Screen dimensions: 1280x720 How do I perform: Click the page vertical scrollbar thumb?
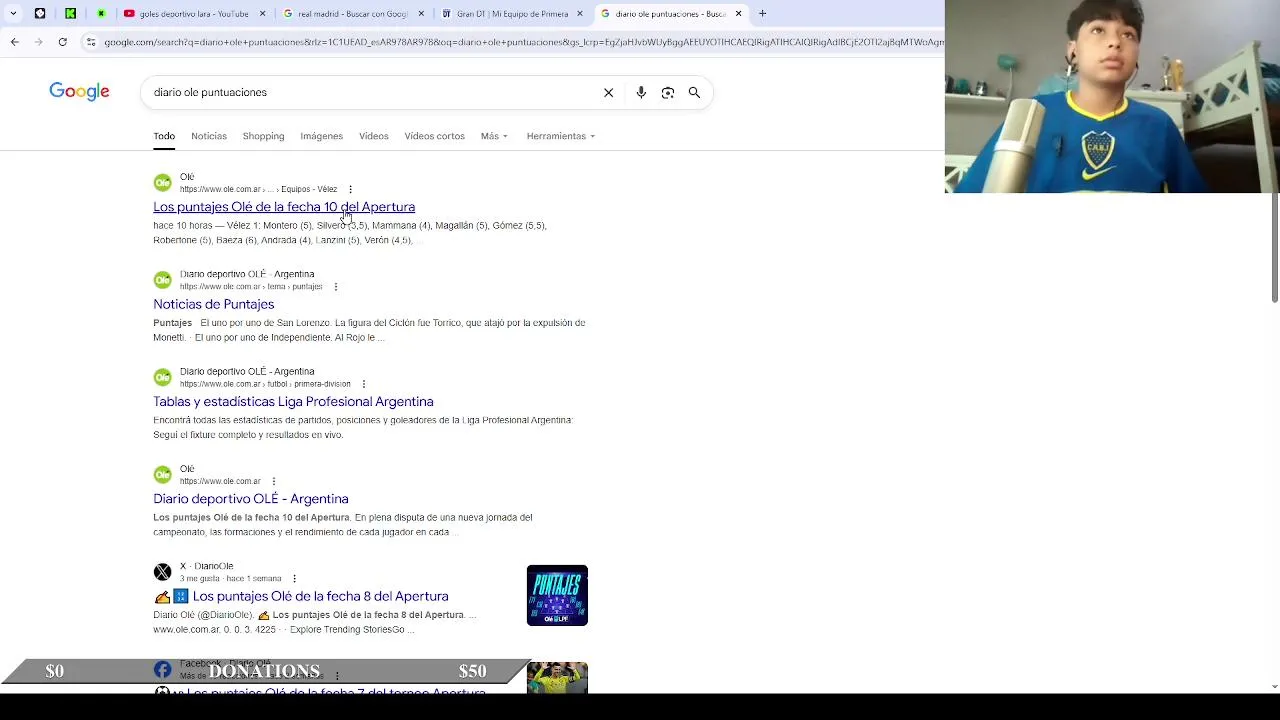click(1274, 248)
